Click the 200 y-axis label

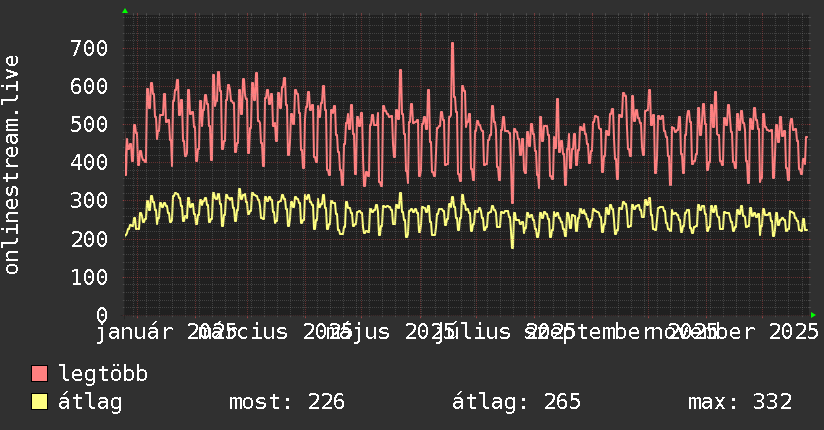pyautogui.click(x=89, y=239)
